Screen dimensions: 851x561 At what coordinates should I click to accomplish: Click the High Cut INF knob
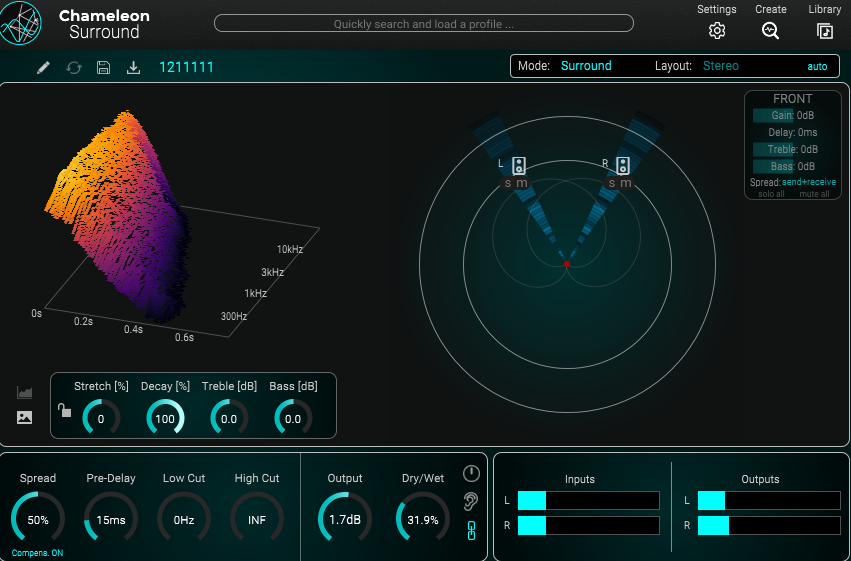coord(257,519)
